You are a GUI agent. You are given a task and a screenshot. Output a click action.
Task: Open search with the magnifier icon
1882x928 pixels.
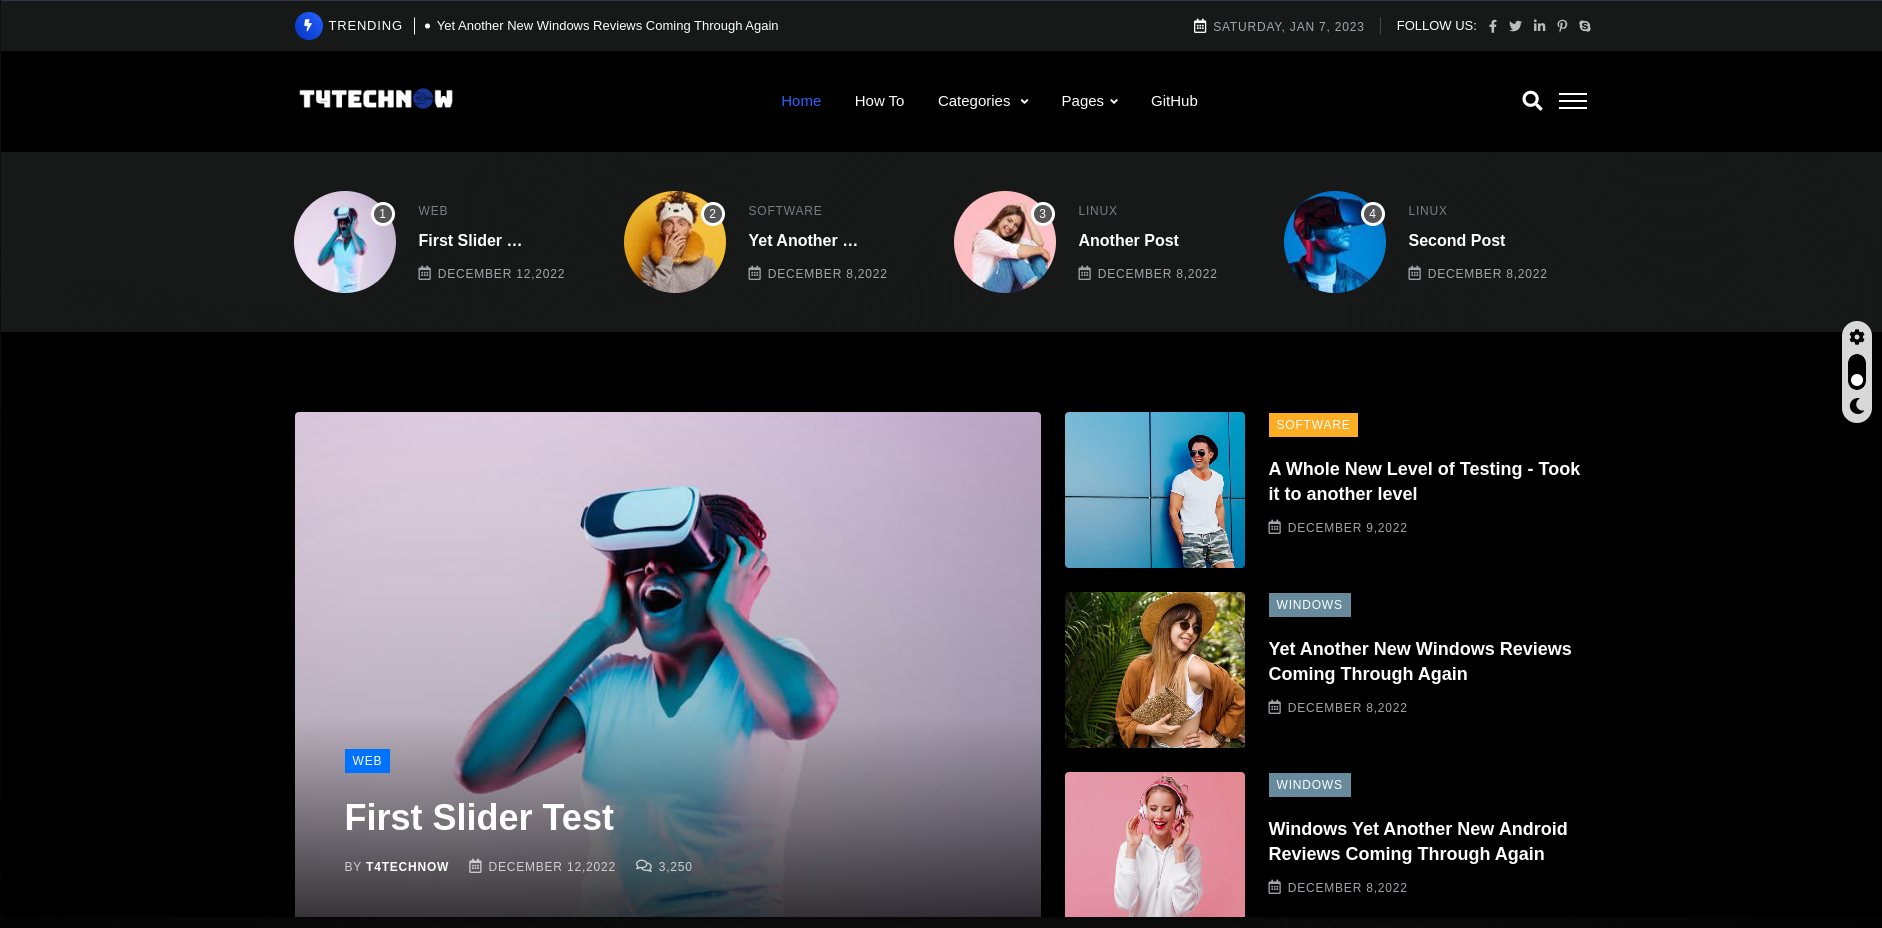click(1531, 101)
